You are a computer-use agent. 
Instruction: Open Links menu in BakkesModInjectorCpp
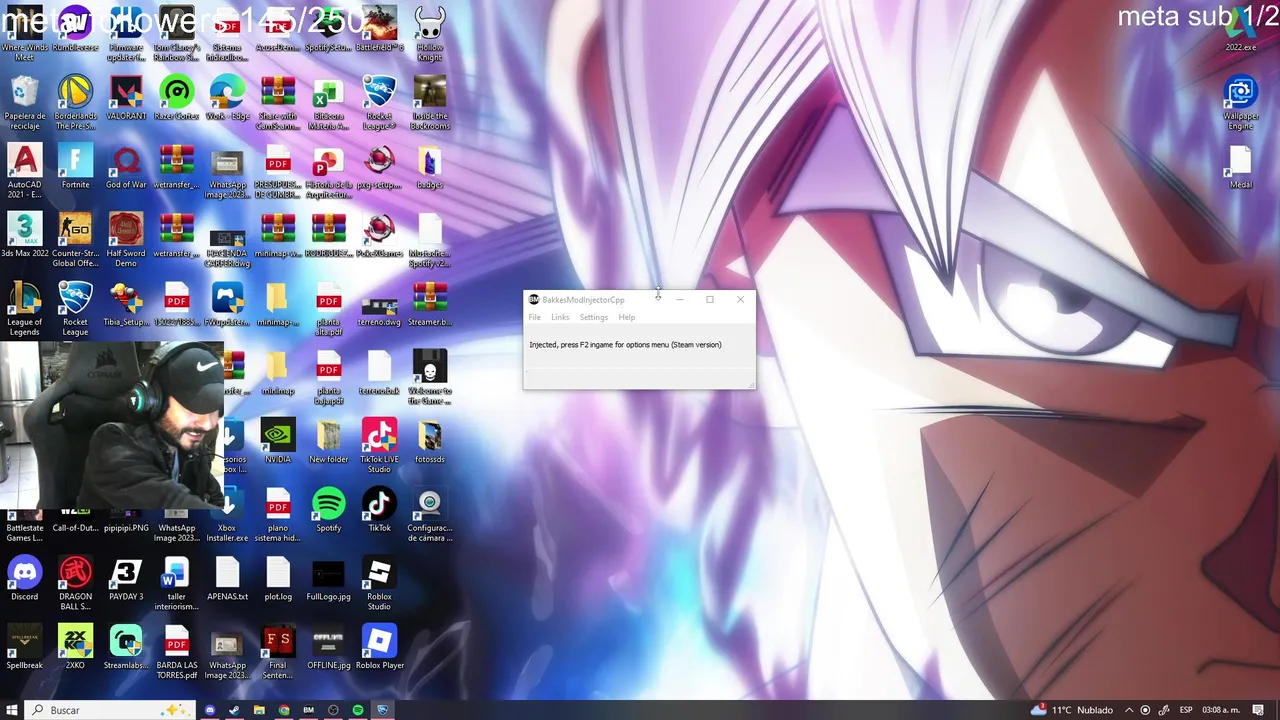[x=560, y=317]
